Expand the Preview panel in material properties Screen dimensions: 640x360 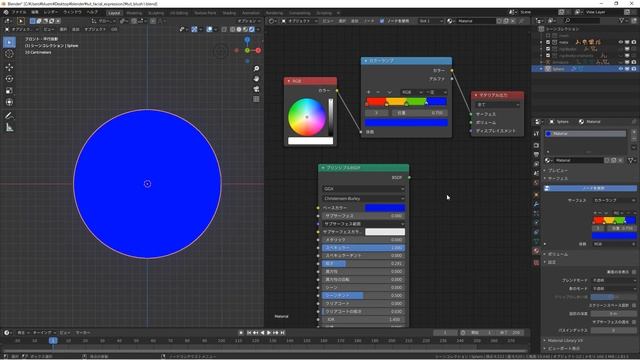coord(558,170)
